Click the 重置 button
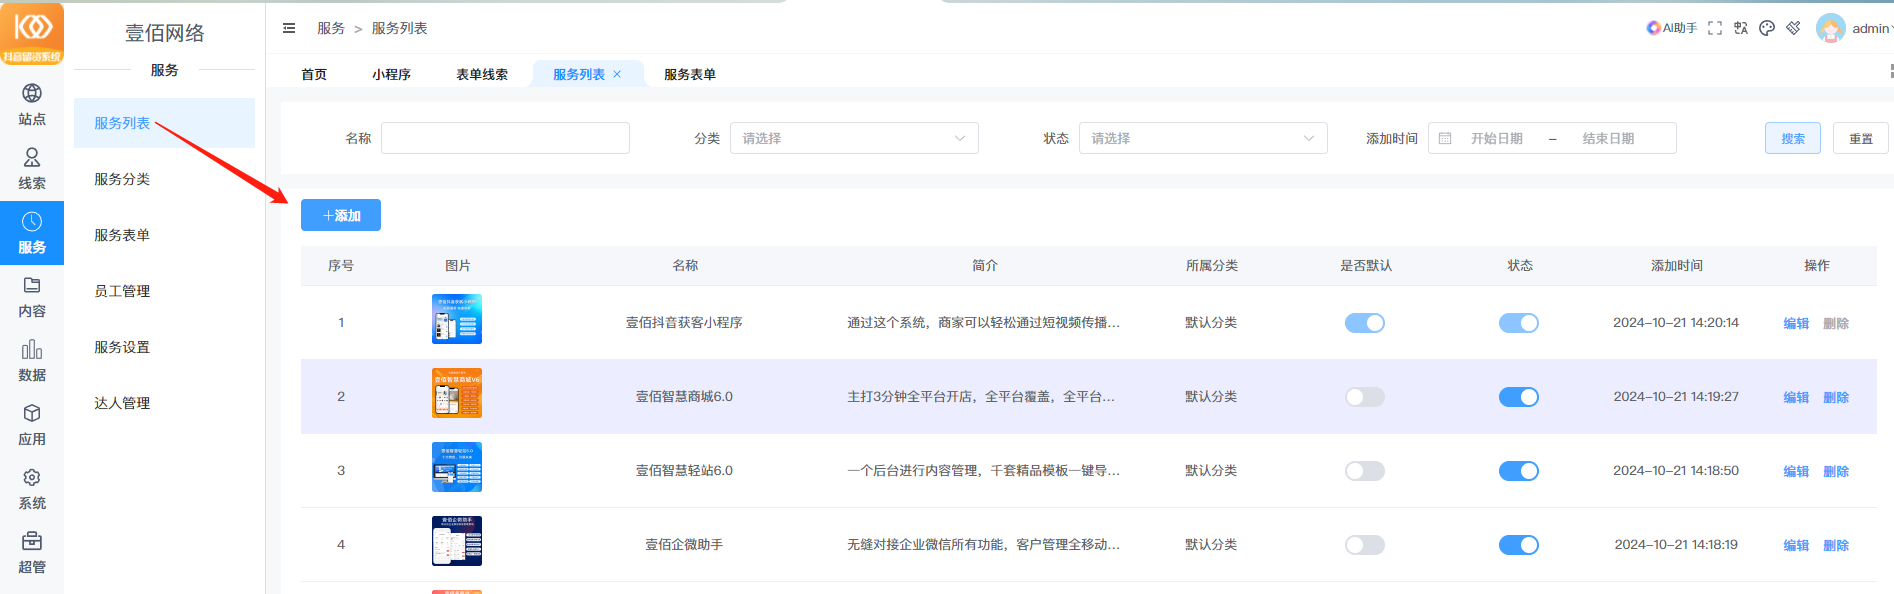 tap(1861, 138)
